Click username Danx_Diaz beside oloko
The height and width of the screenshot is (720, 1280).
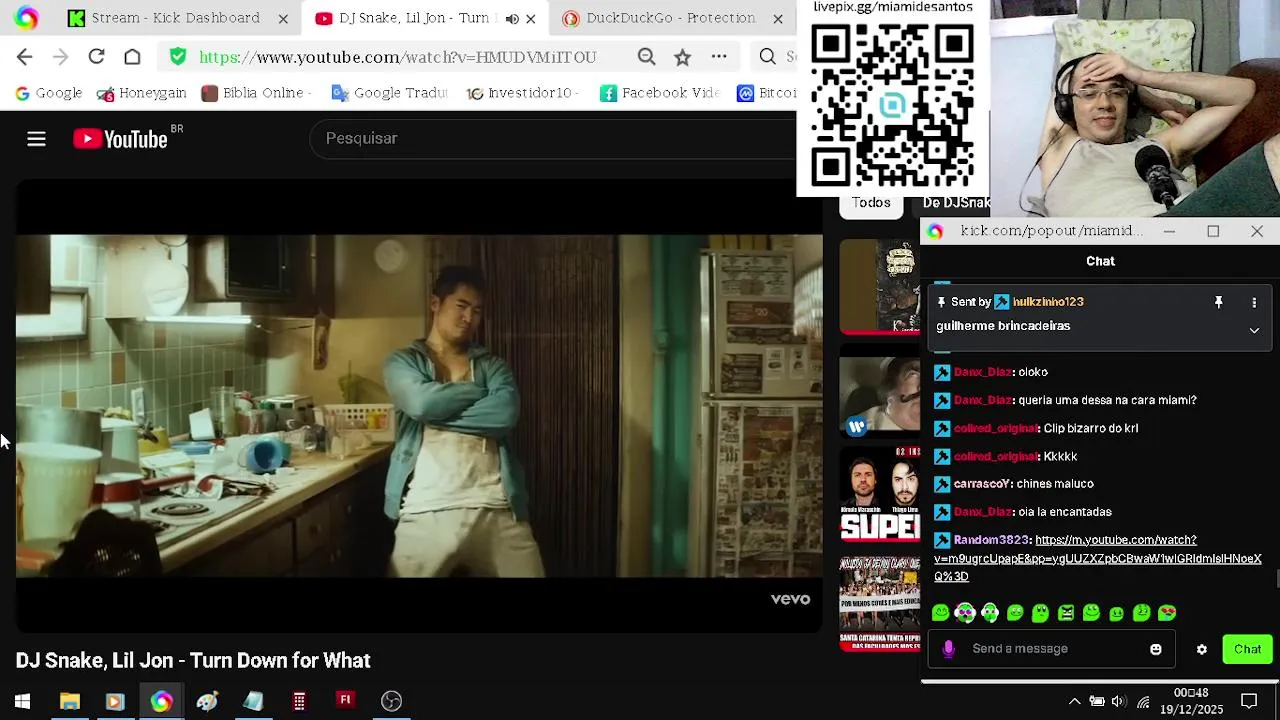[x=982, y=372]
